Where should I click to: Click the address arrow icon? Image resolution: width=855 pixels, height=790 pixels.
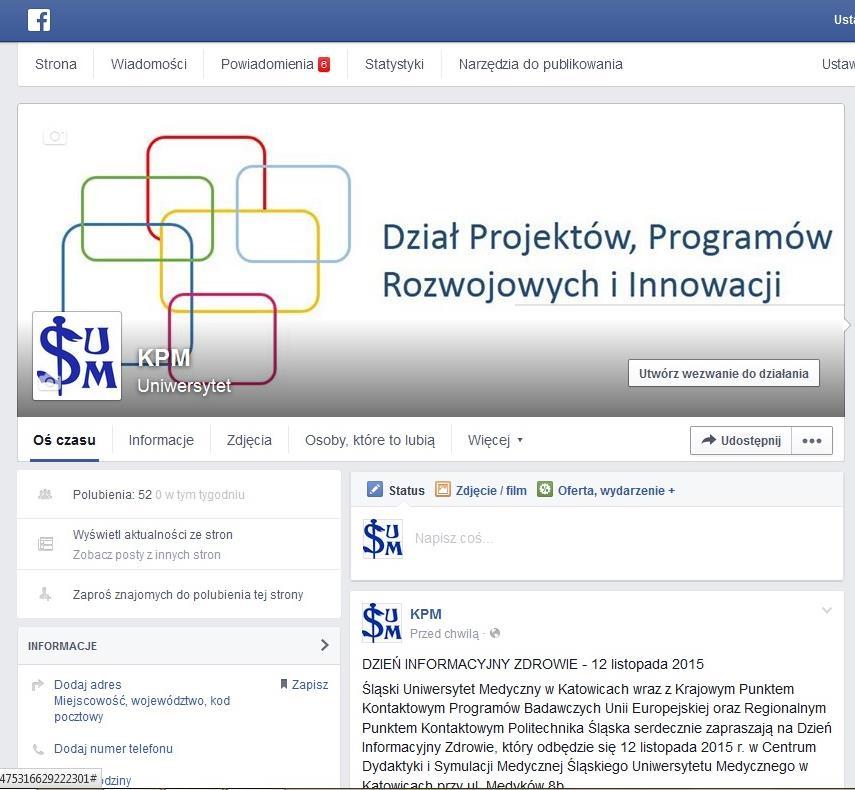coord(38,685)
